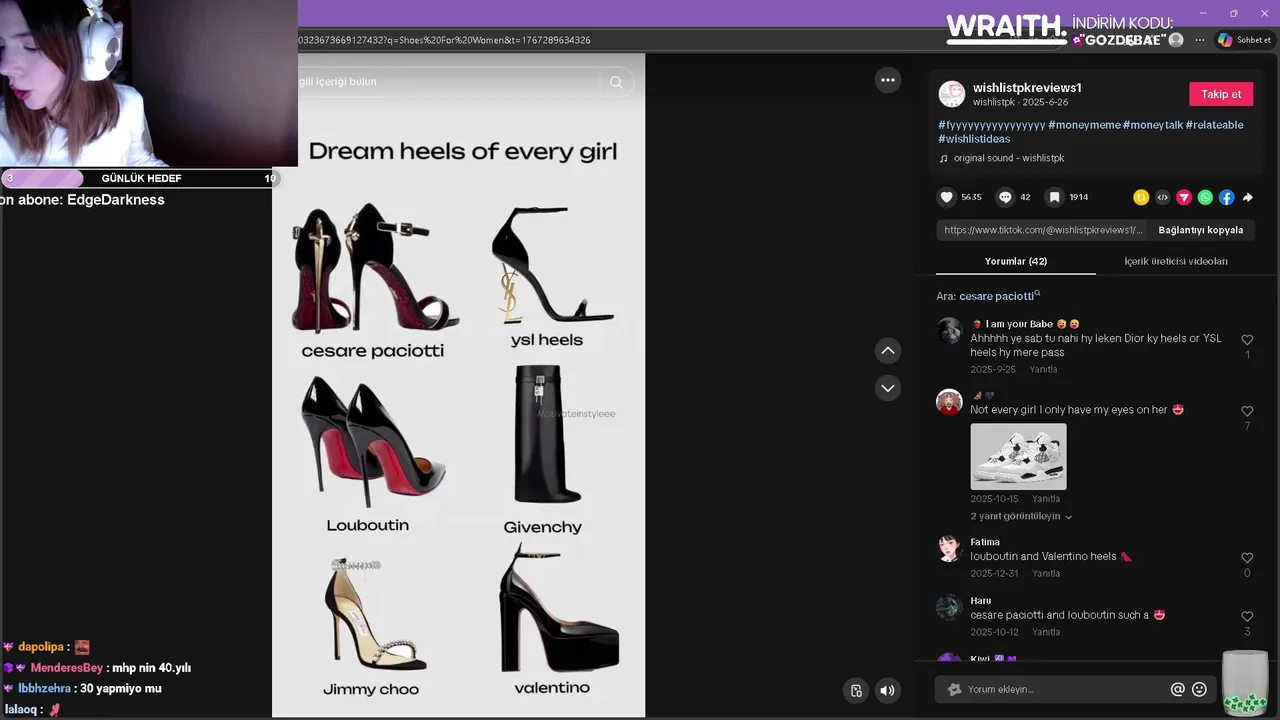This screenshot has height=720, width=1280.
Task: Click the search magnifier icon
Action: click(x=616, y=82)
